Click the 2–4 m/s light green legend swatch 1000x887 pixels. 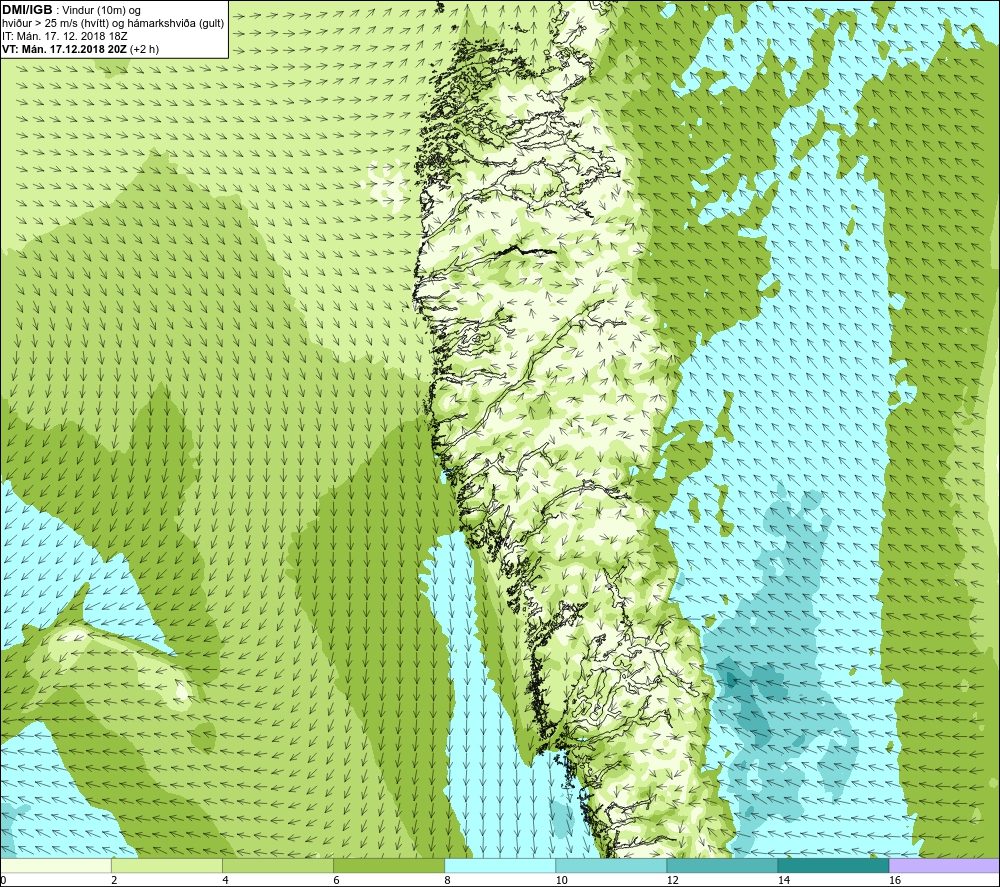click(167, 865)
